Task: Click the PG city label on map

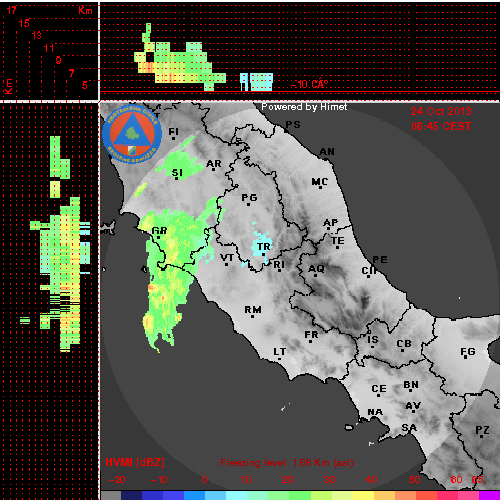Action: tap(249, 198)
